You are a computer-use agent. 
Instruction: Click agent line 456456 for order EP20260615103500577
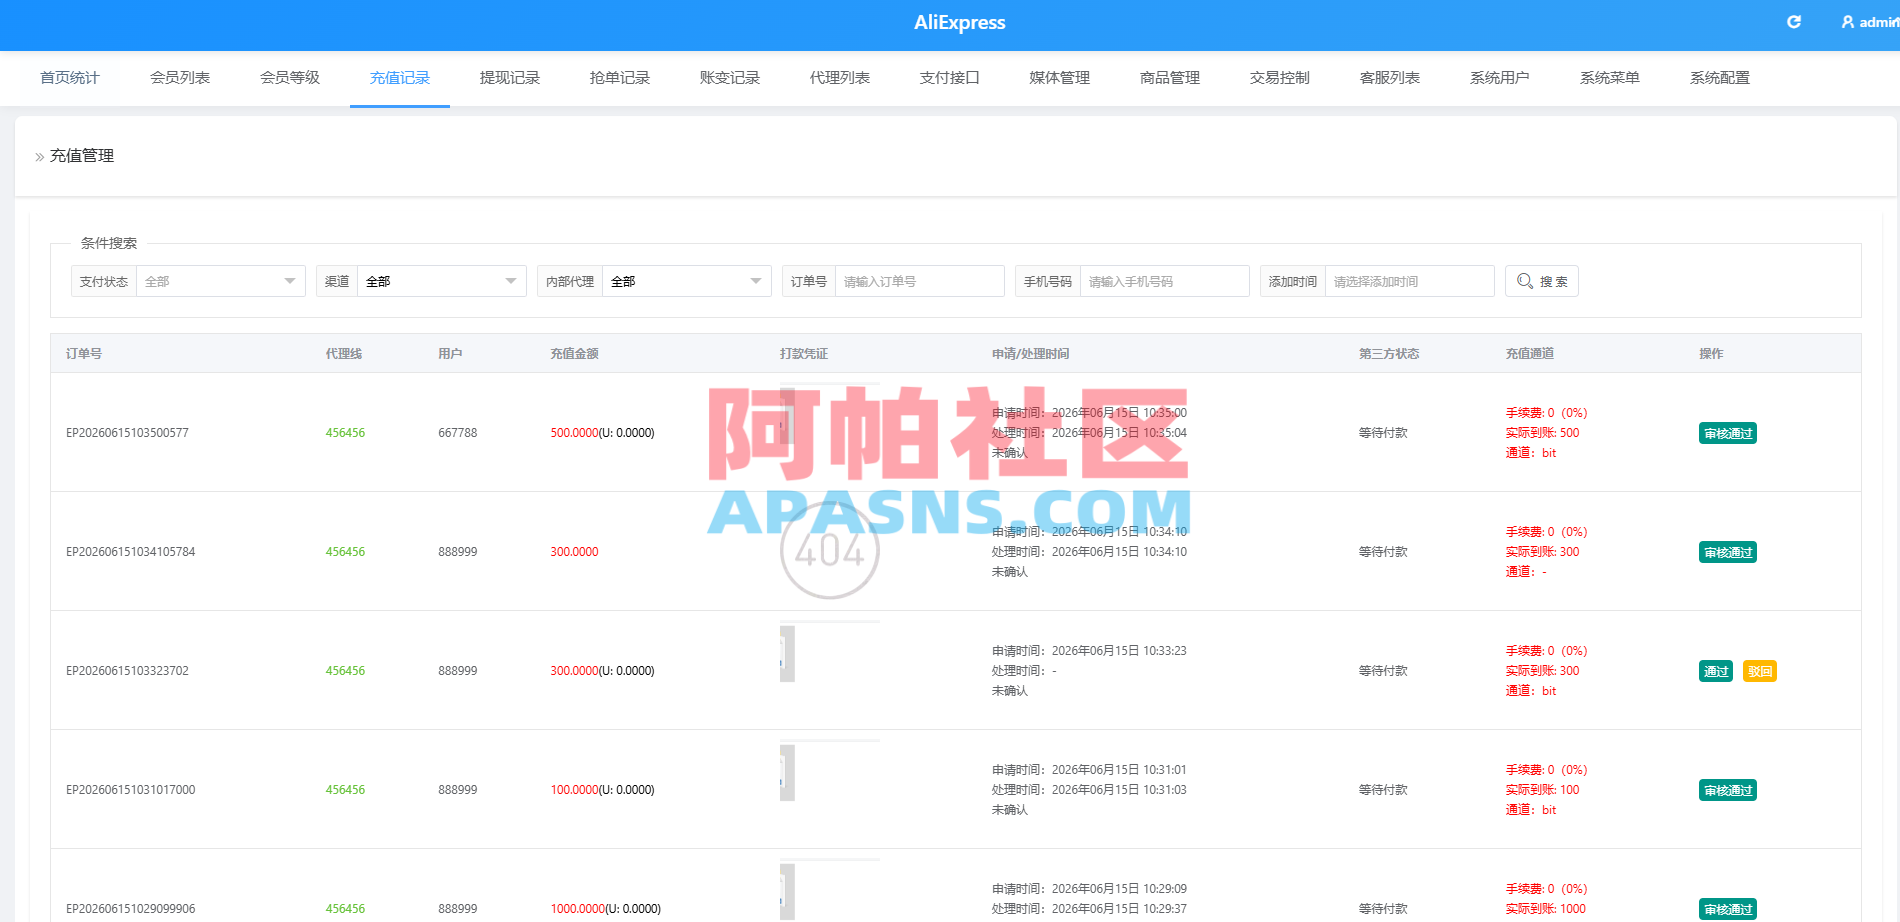[x=345, y=433]
